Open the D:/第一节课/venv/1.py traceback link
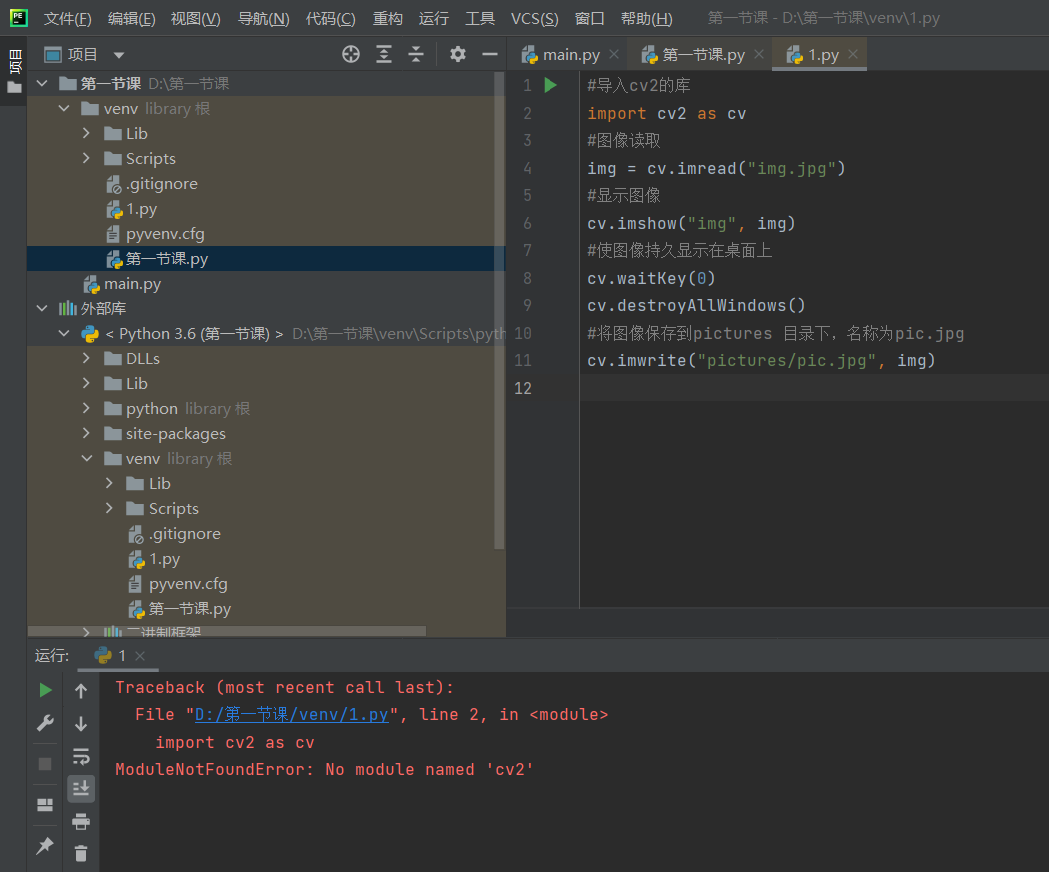 (291, 715)
